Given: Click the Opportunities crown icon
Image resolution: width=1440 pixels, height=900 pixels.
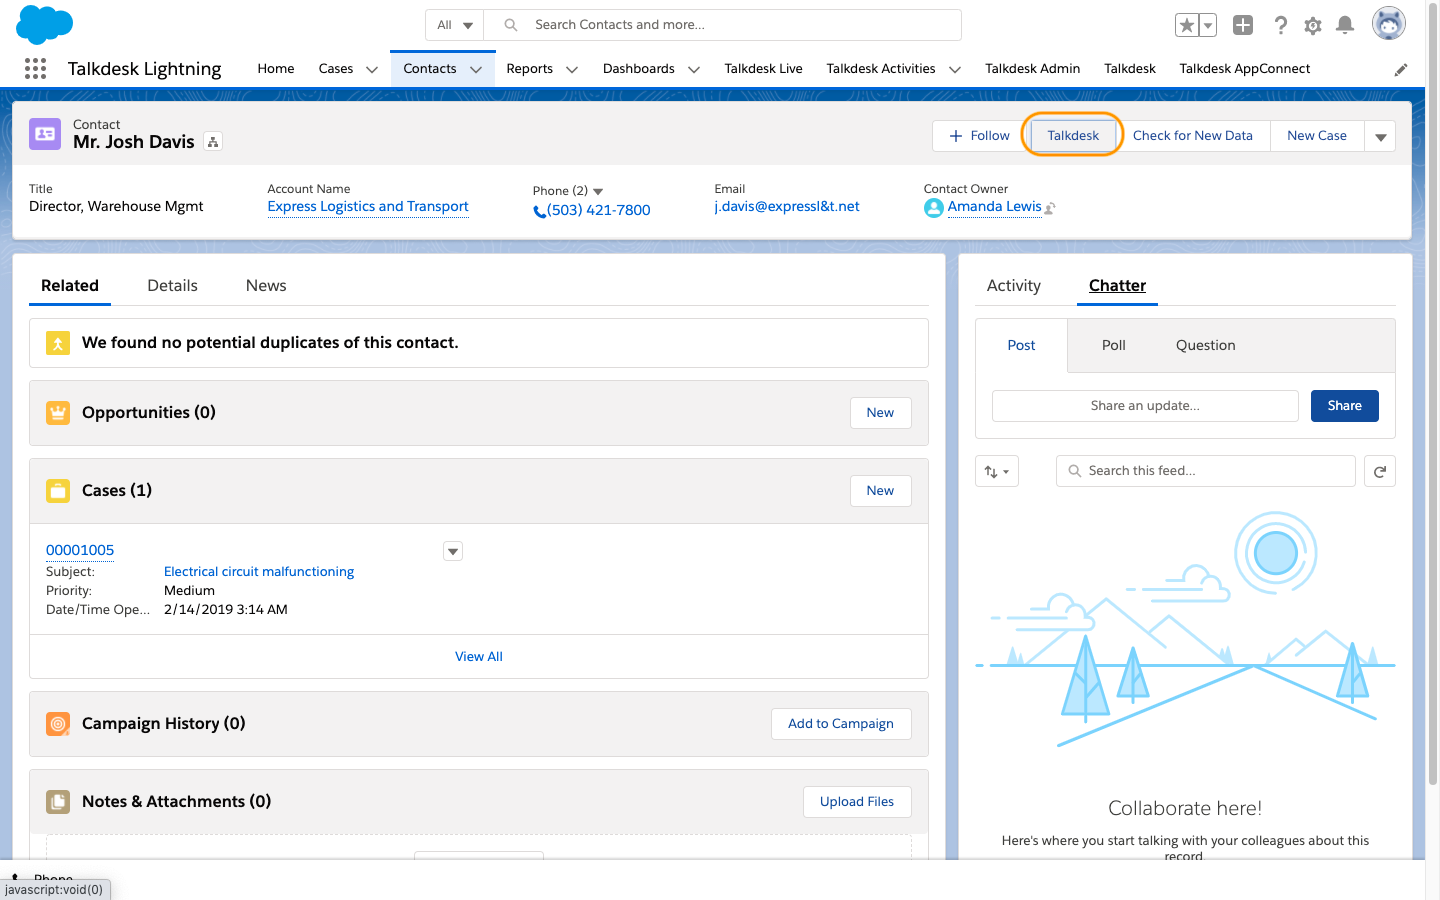Looking at the screenshot, I should coord(58,413).
